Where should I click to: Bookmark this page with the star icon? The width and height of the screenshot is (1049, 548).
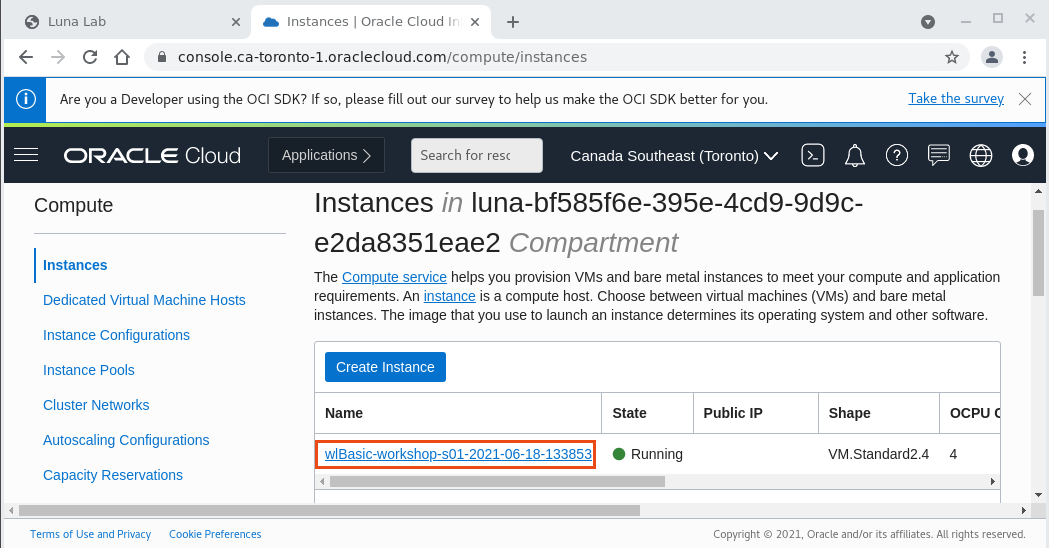point(951,58)
